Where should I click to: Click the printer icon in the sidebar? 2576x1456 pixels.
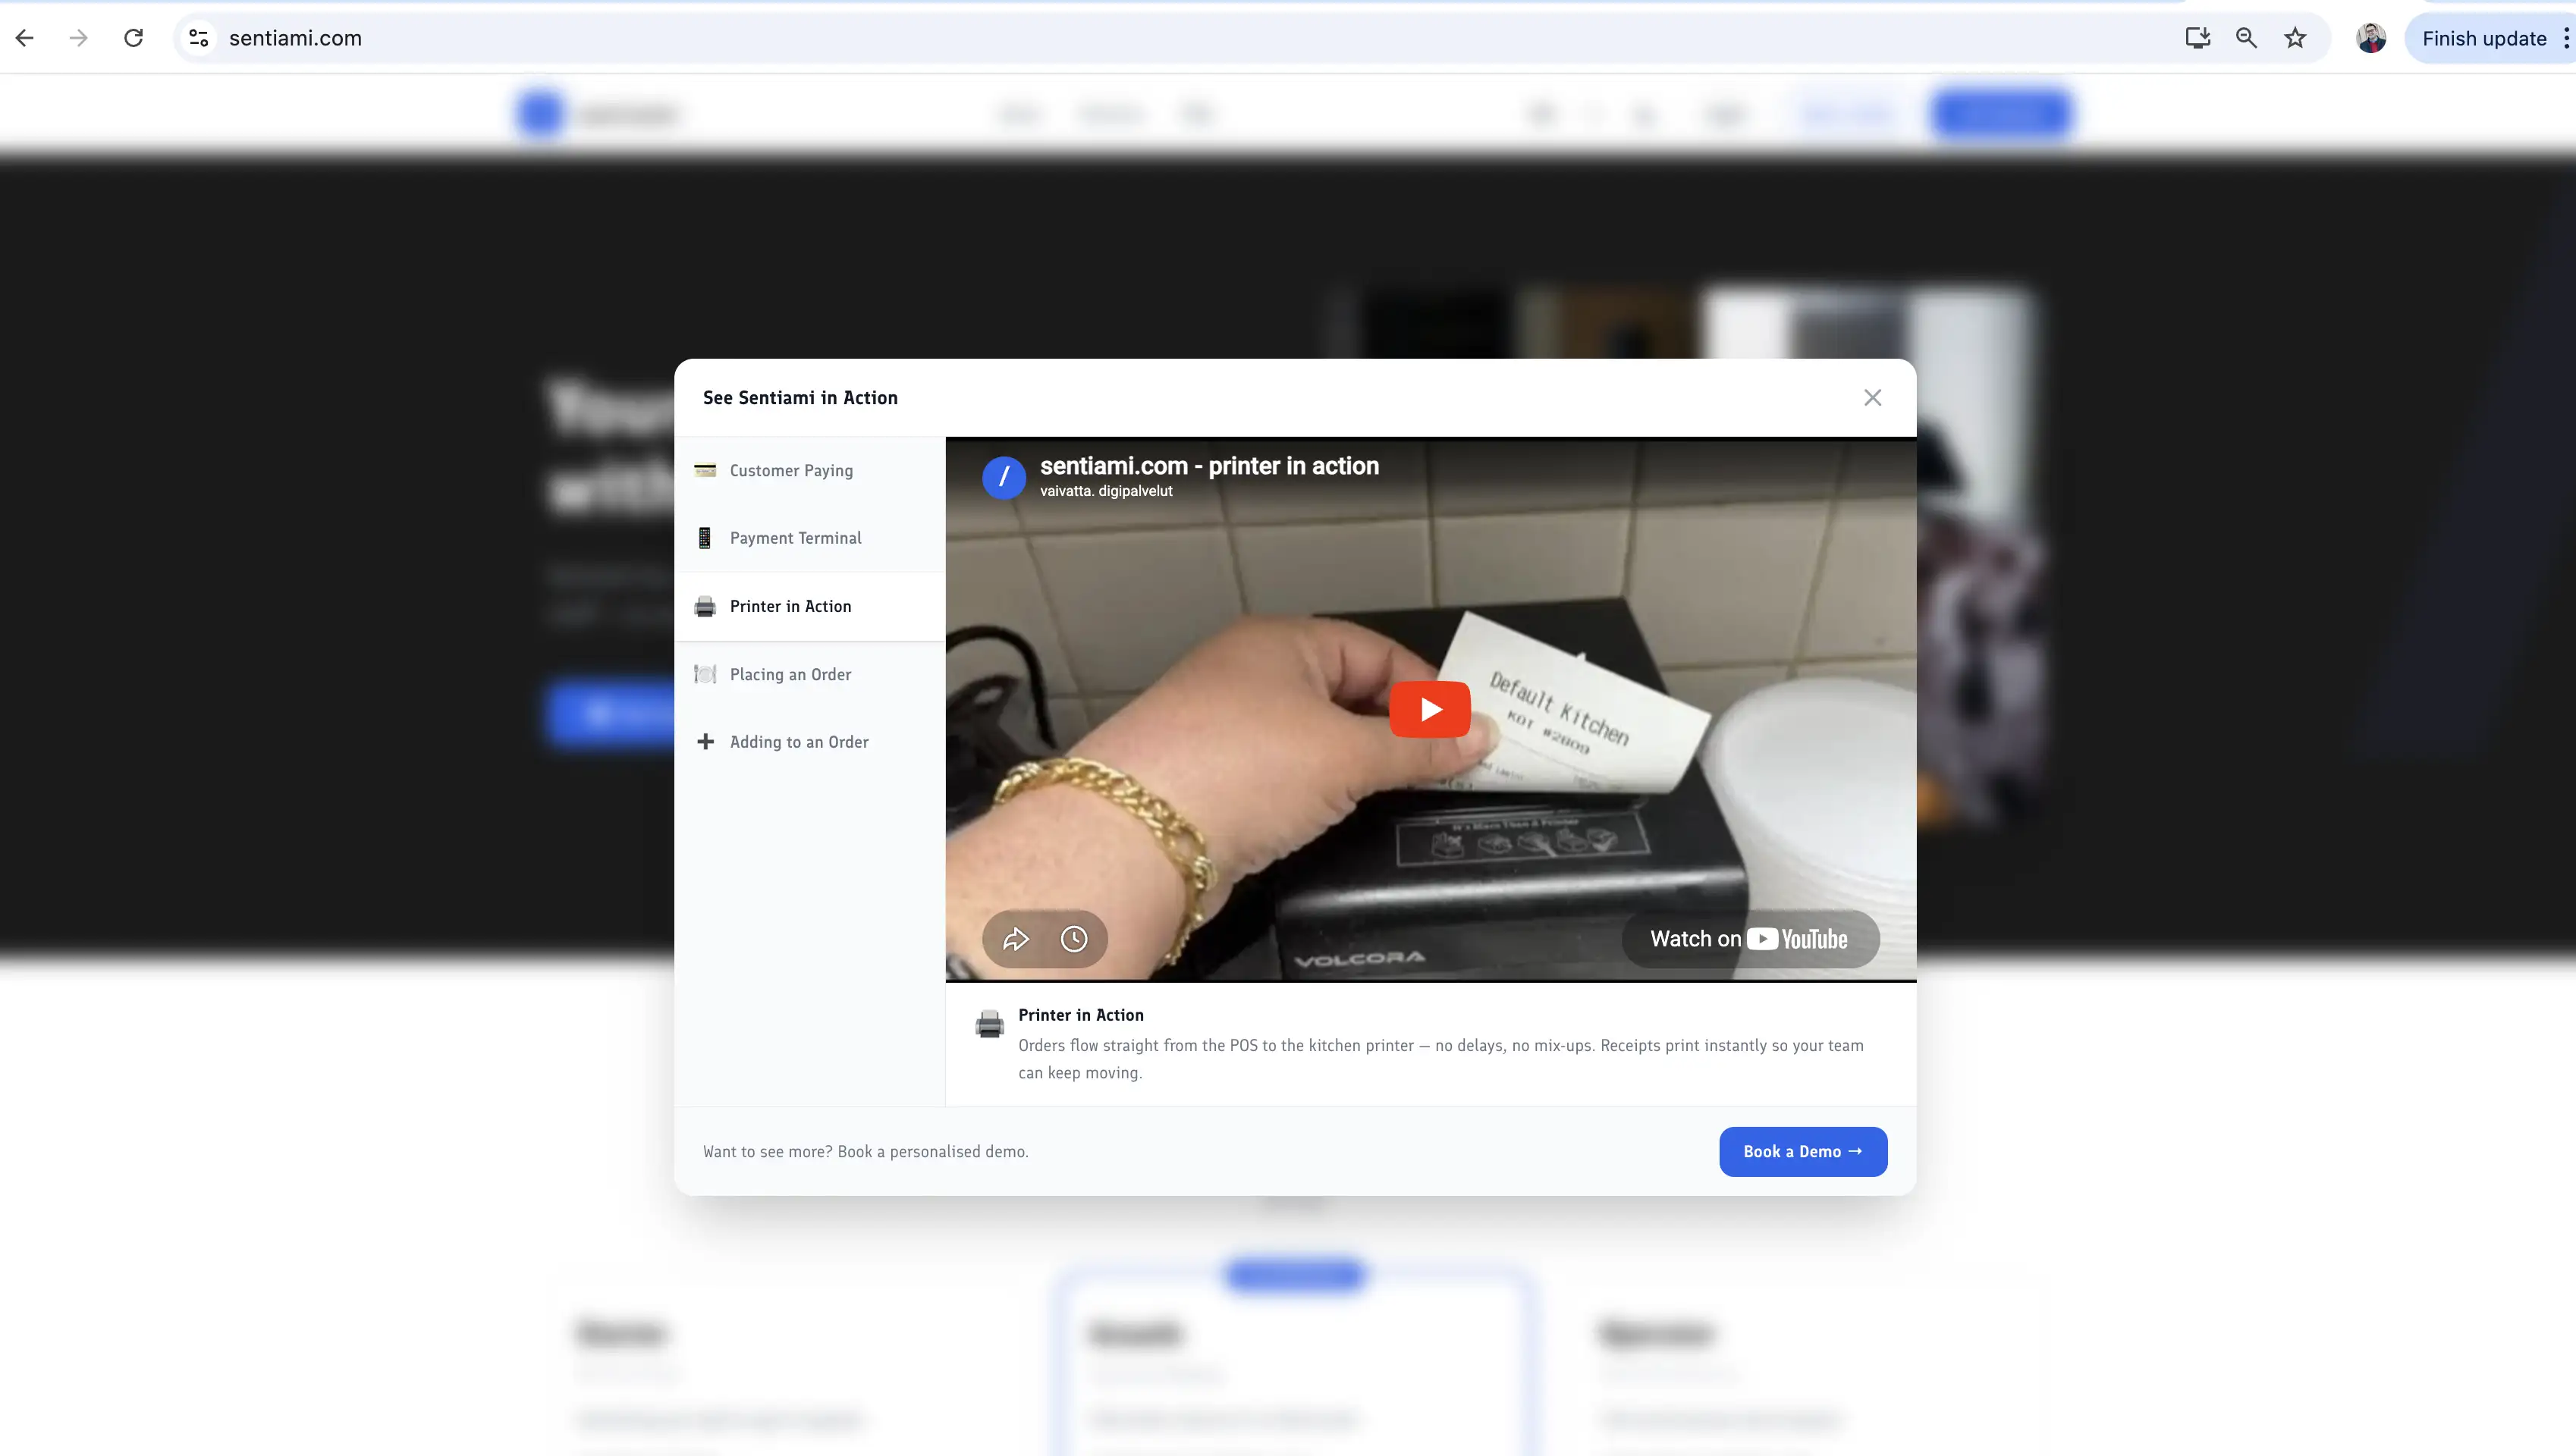point(705,606)
